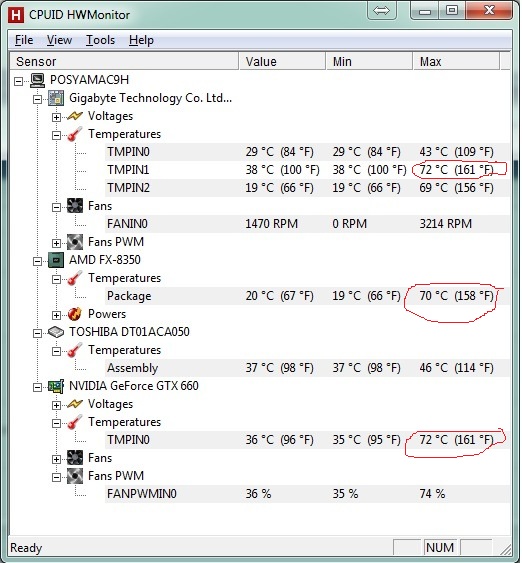Click the Max column header
The height and width of the screenshot is (563, 522).
[x=456, y=61]
